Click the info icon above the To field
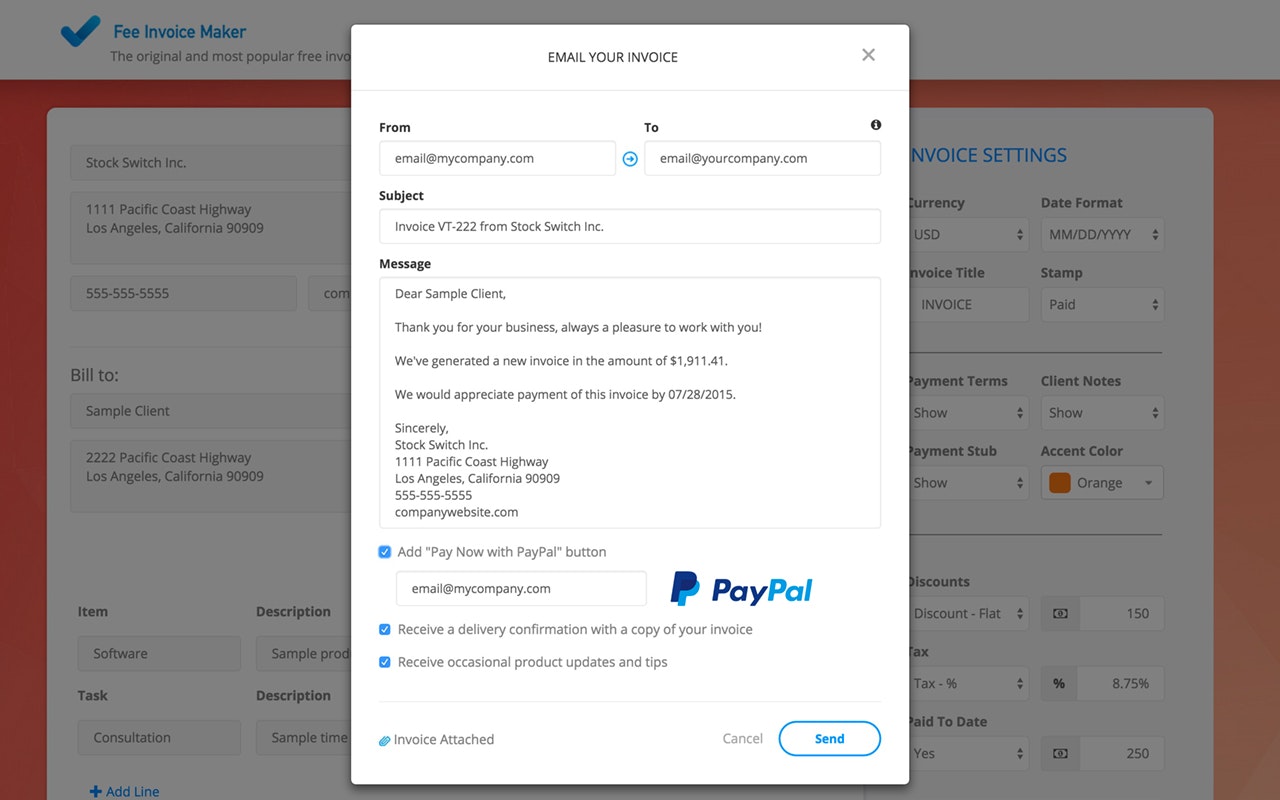1280x800 pixels. pos(876,124)
